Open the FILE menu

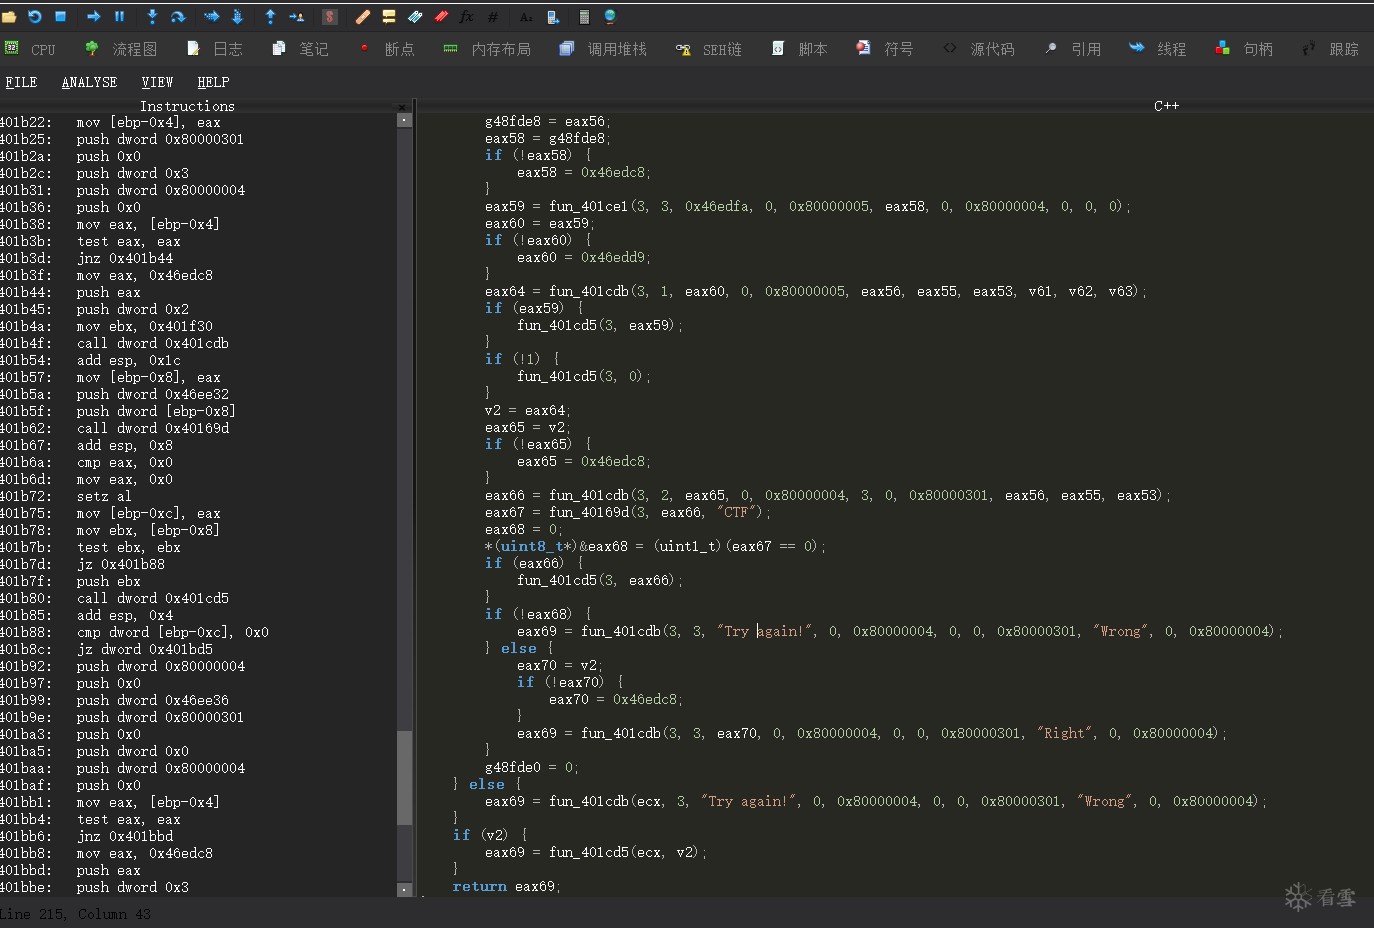(21, 82)
